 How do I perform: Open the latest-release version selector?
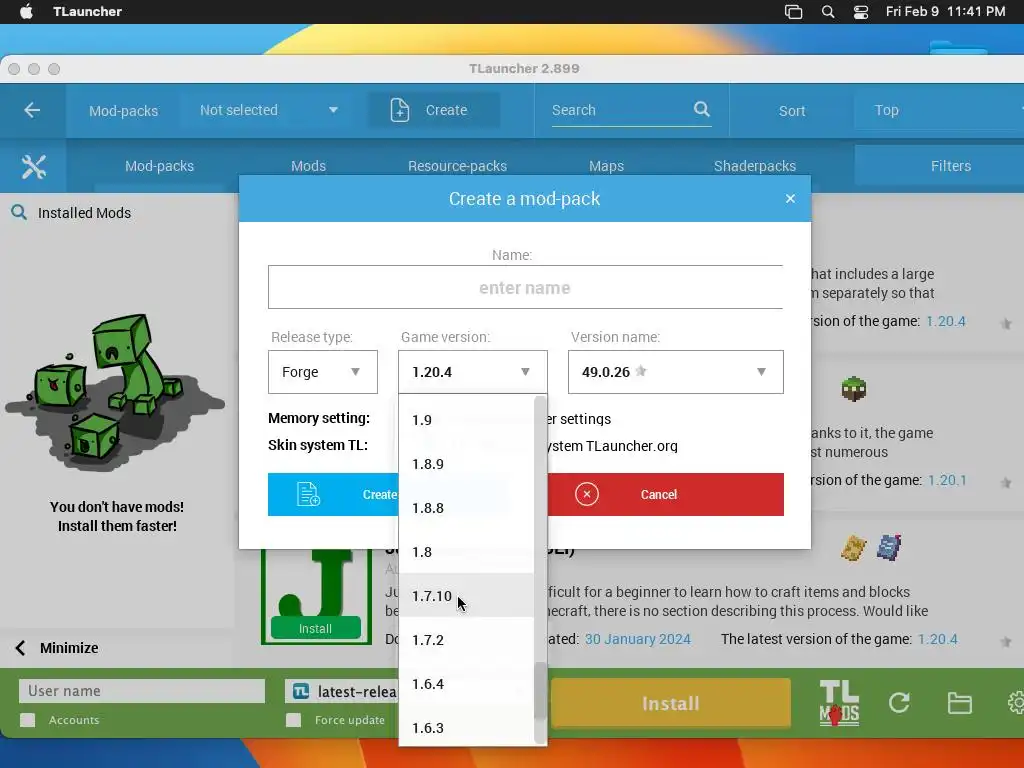pyautogui.click(x=342, y=692)
